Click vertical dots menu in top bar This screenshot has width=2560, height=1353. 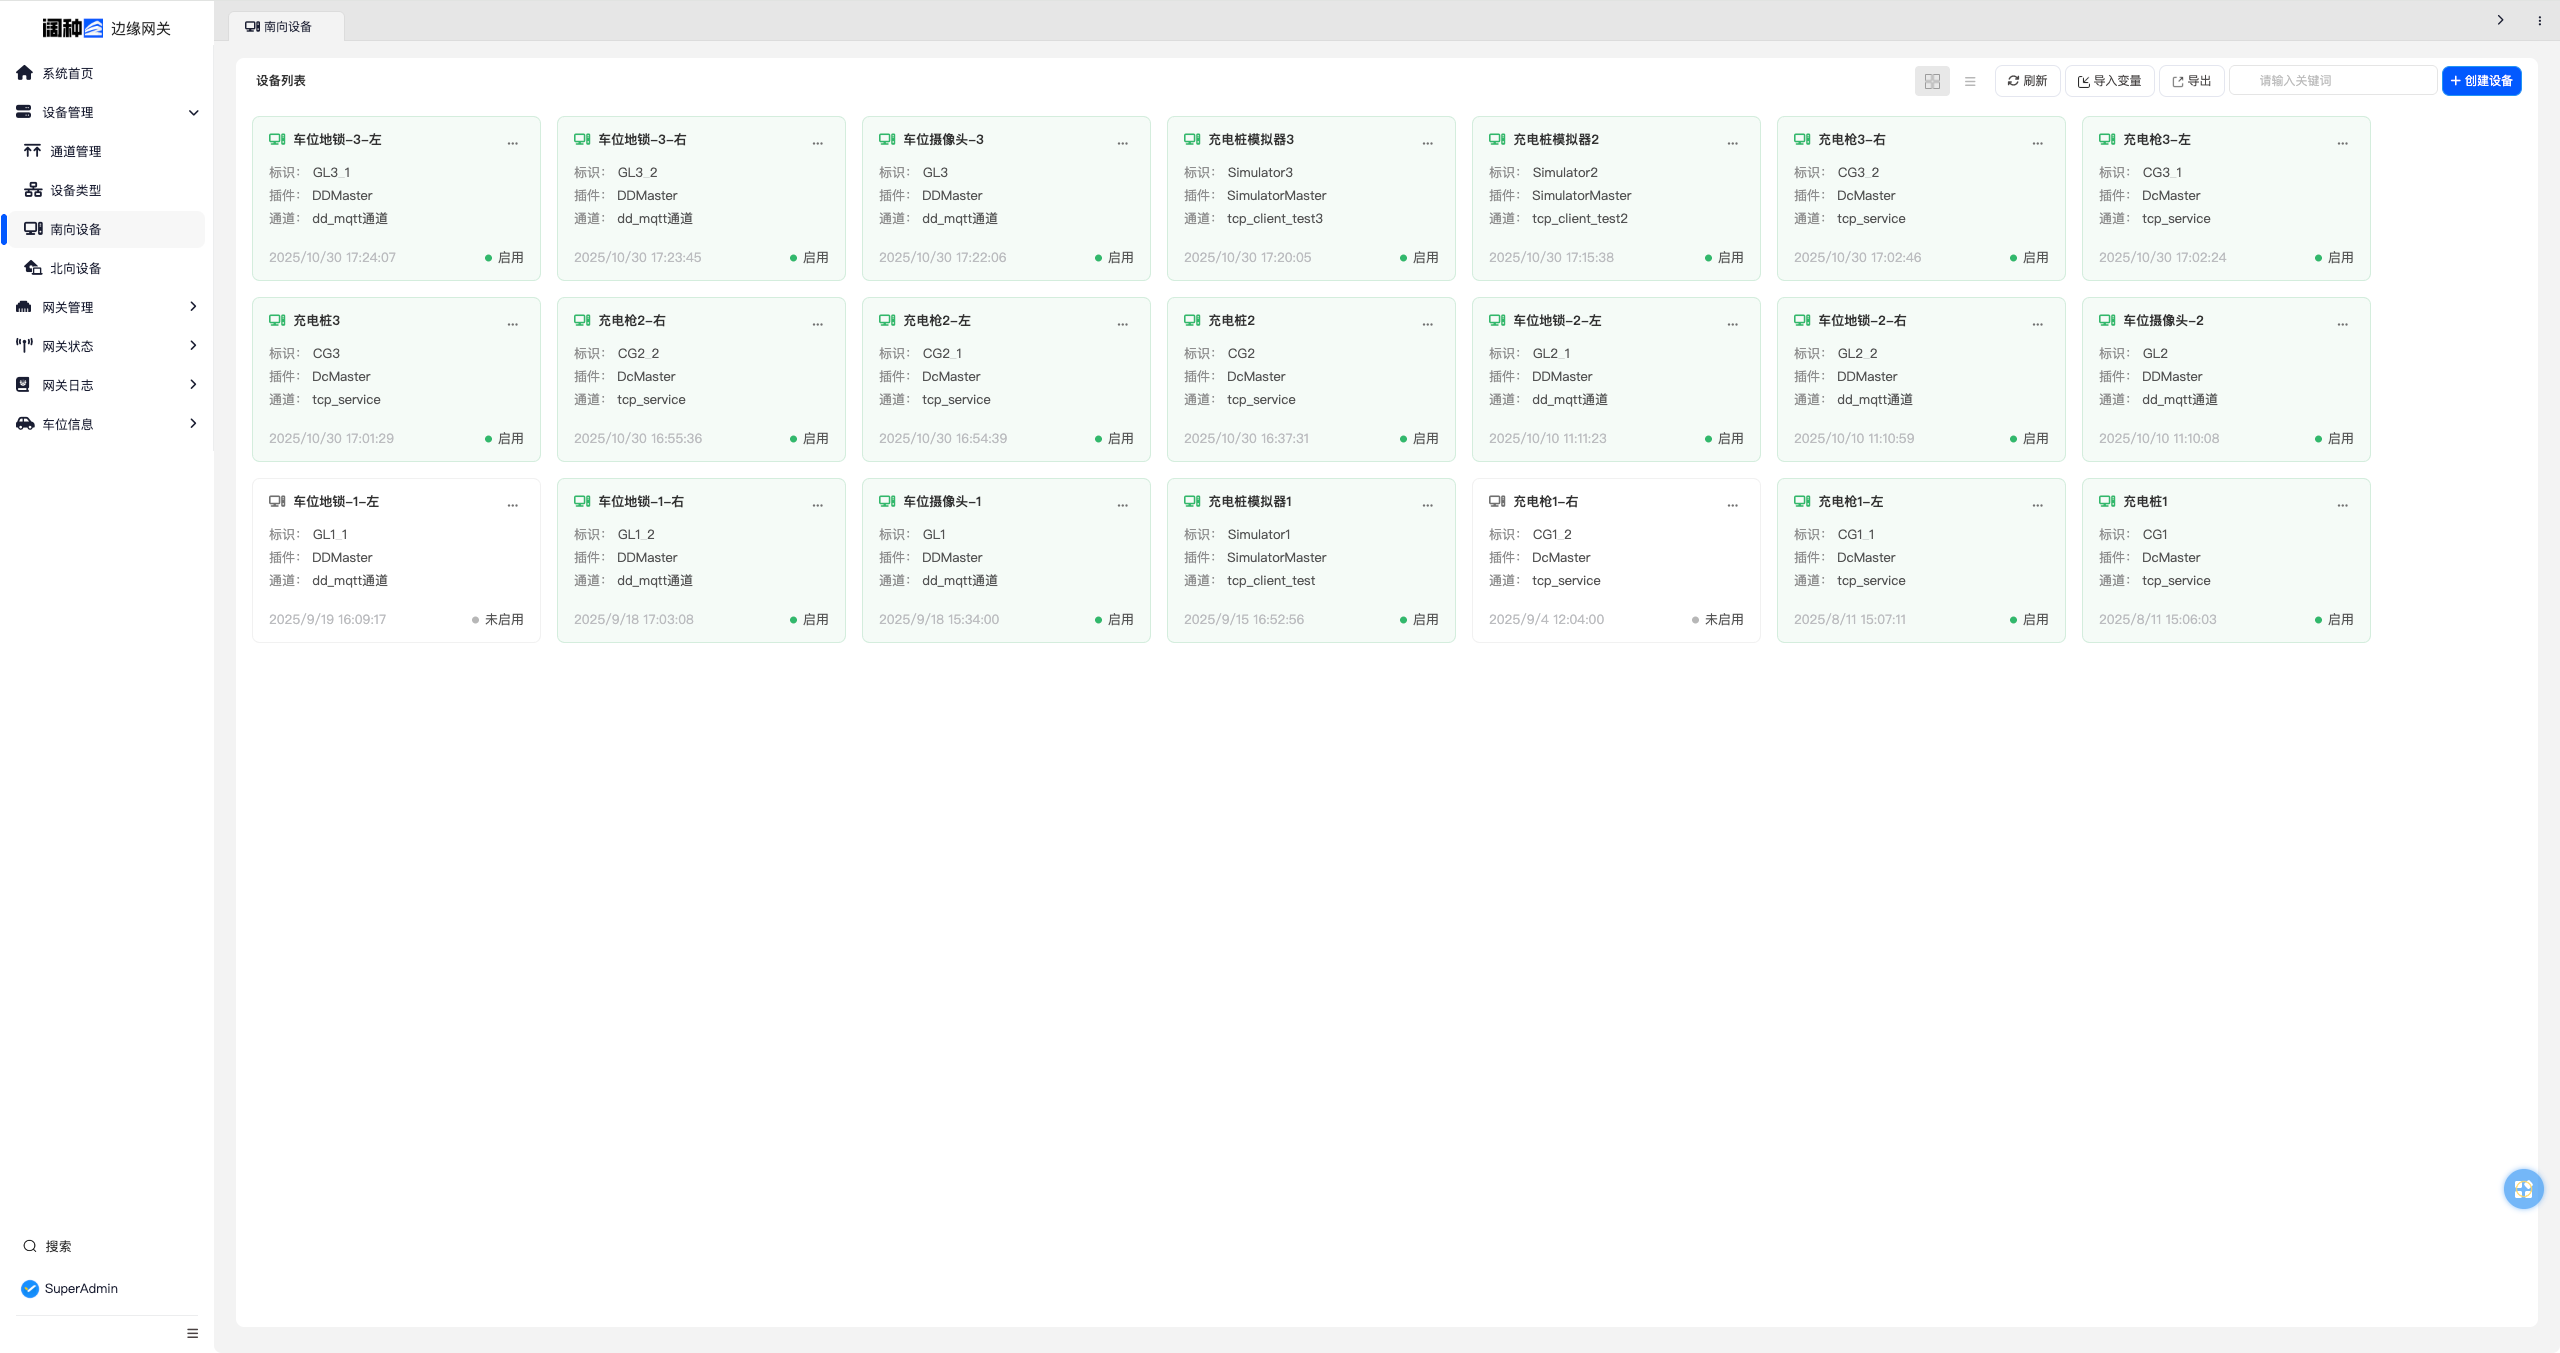coord(2539,20)
